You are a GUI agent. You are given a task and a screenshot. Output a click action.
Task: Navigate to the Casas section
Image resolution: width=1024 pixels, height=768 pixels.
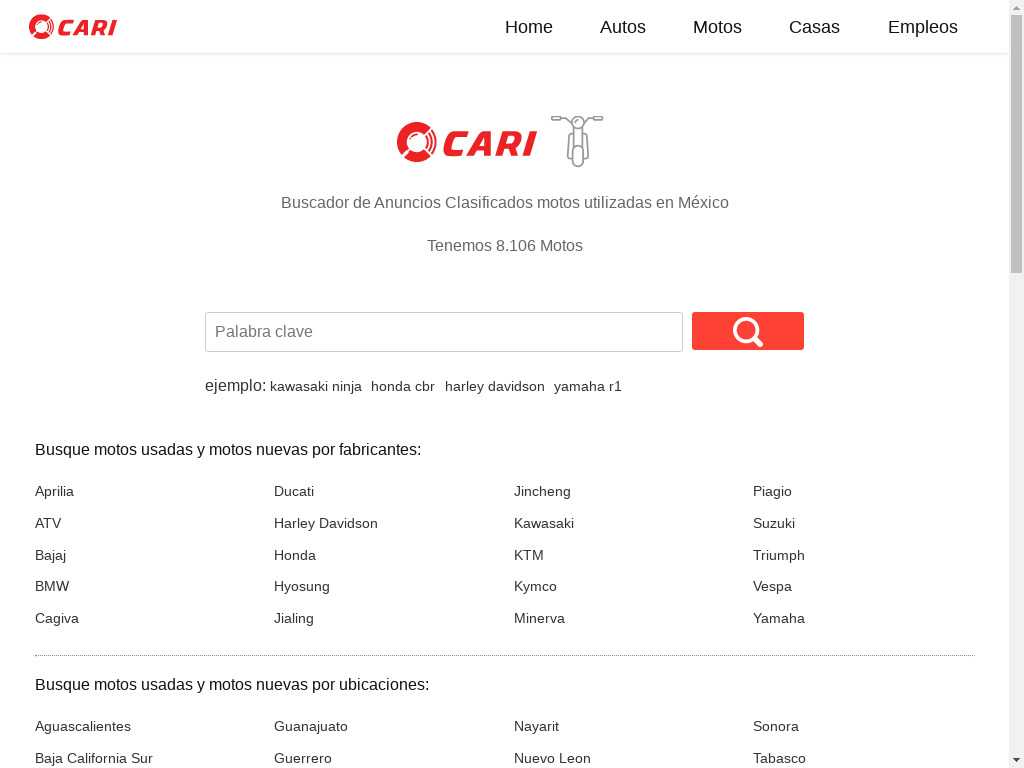pyautogui.click(x=814, y=27)
